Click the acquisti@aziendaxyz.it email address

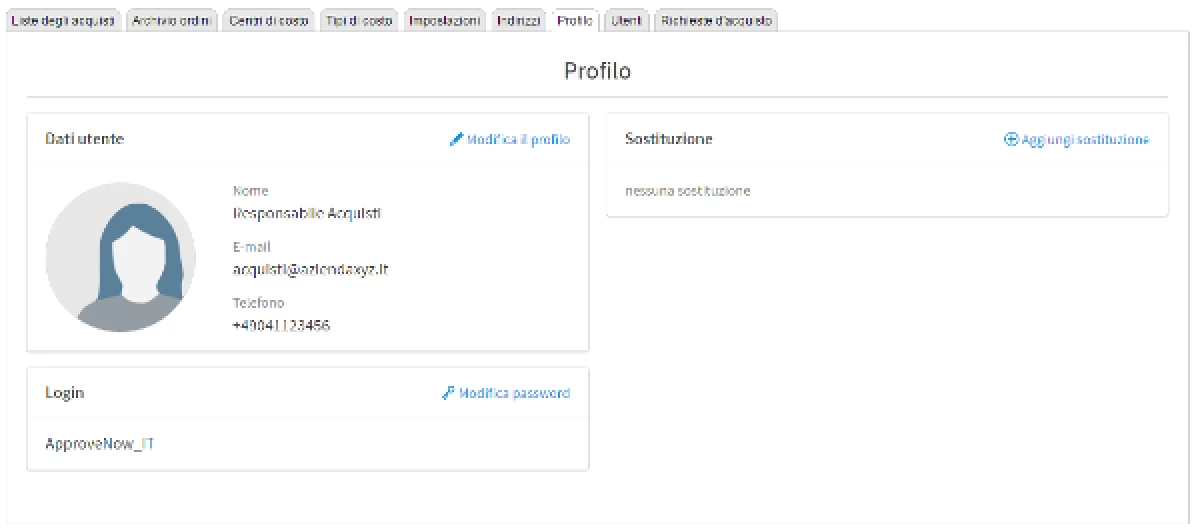(310, 270)
